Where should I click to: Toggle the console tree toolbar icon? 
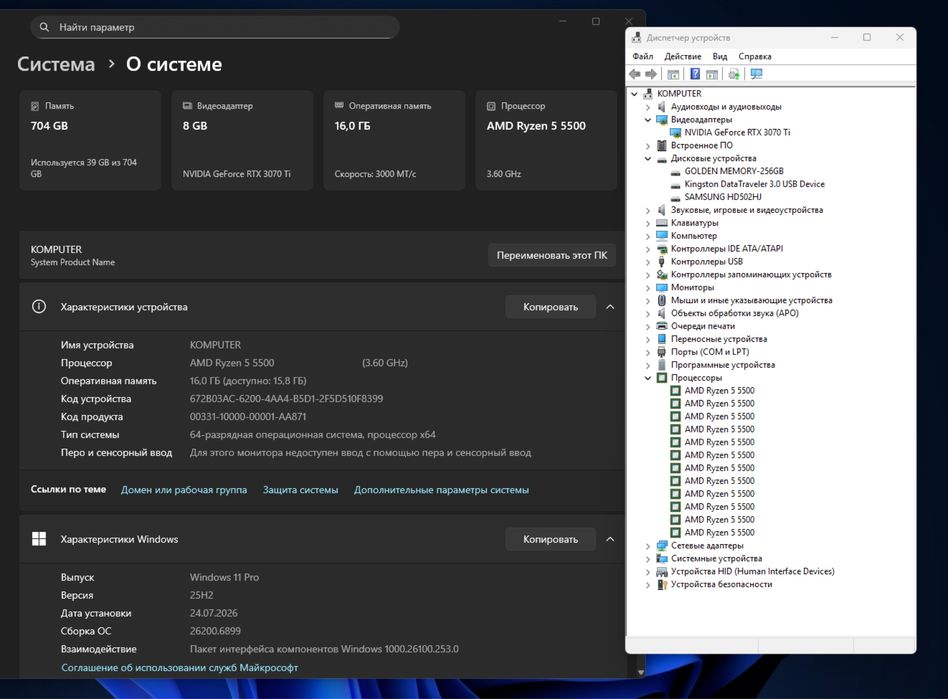[673, 74]
